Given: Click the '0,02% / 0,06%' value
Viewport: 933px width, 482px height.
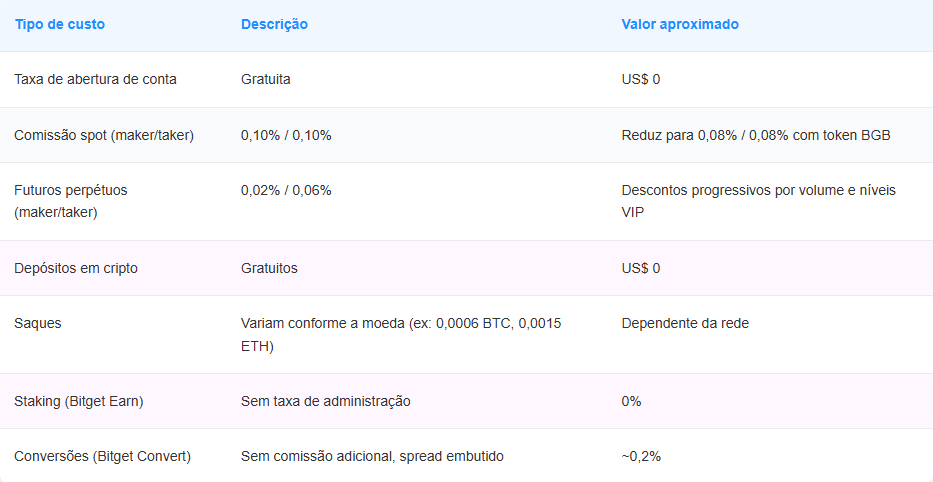Looking at the screenshot, I should tap(286, 190).
